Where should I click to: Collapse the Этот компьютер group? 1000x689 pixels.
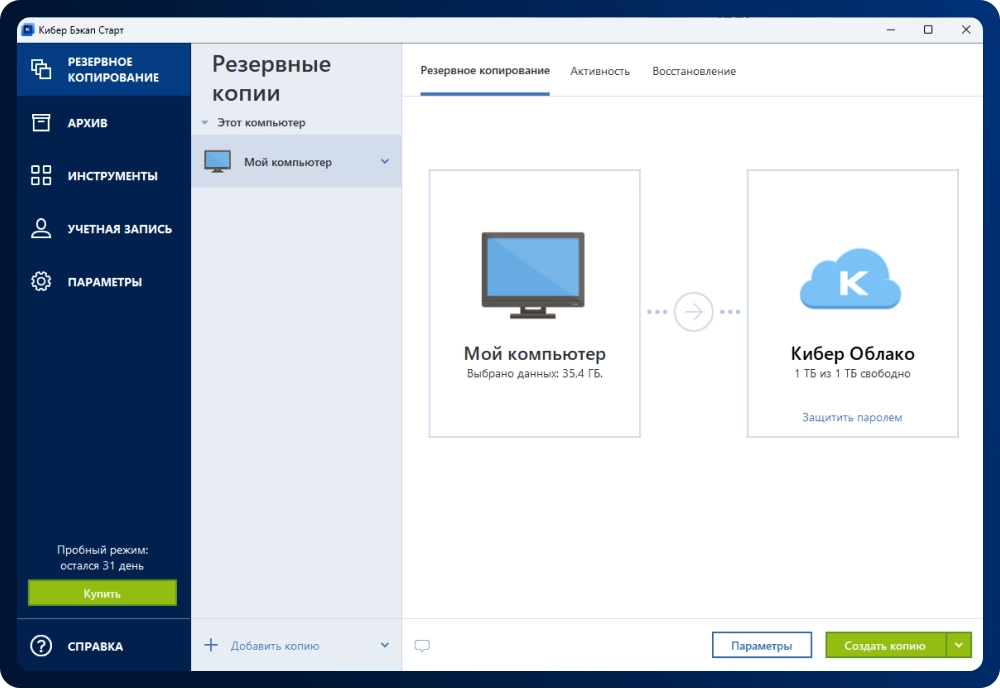click(x=205, y=122)
